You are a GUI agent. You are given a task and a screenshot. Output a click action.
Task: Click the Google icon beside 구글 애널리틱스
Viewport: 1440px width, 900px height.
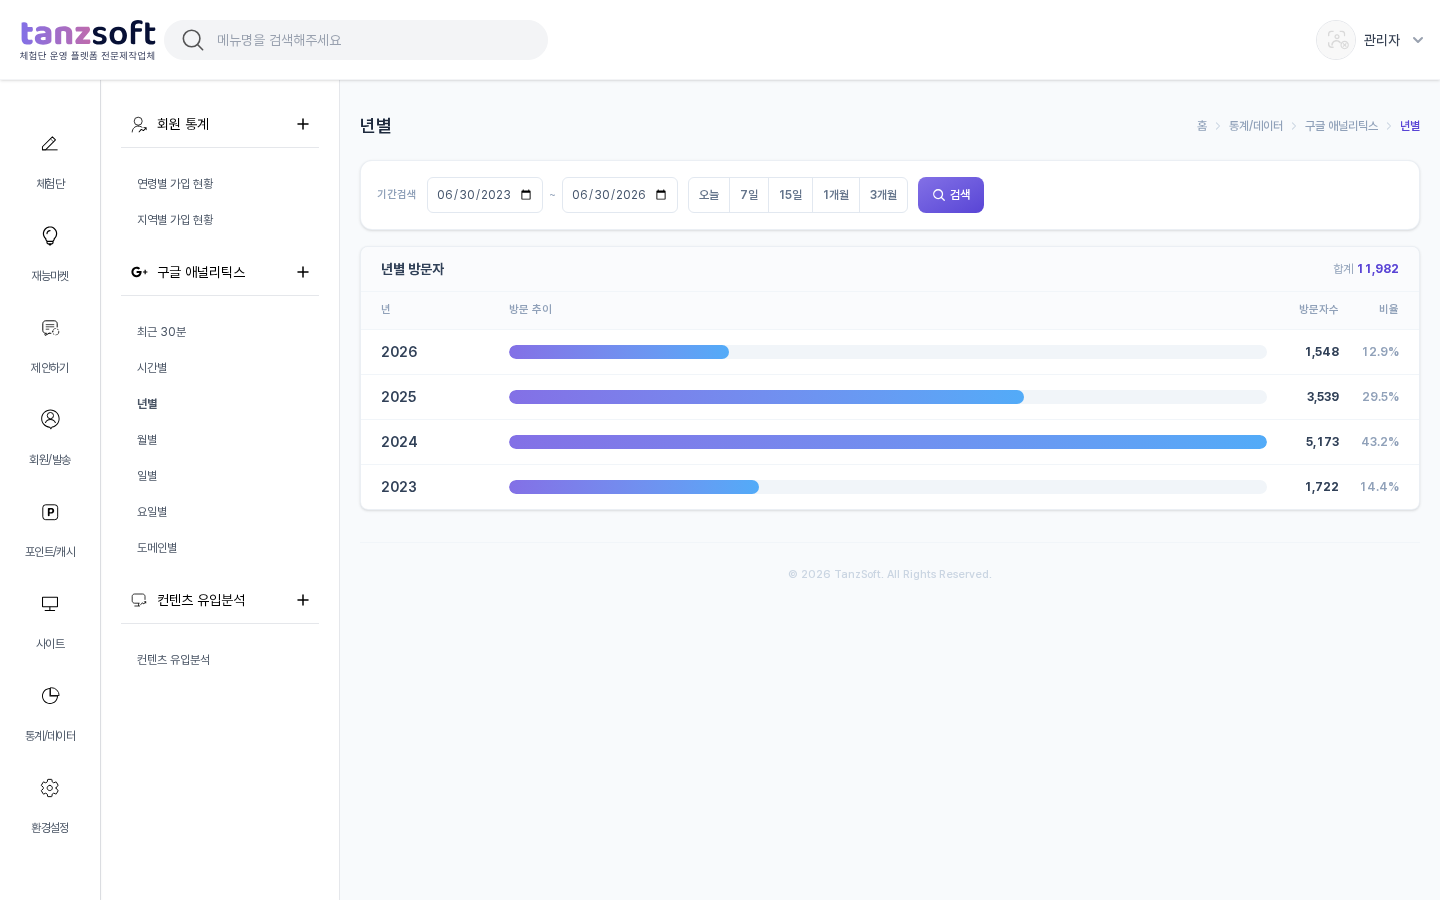(139, 272)
